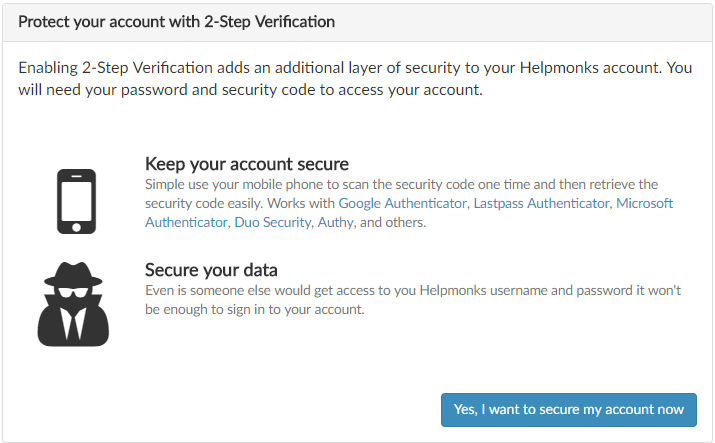
Task: Click the 'You will need your password' sentence
Action: click(x=250, y=89)
